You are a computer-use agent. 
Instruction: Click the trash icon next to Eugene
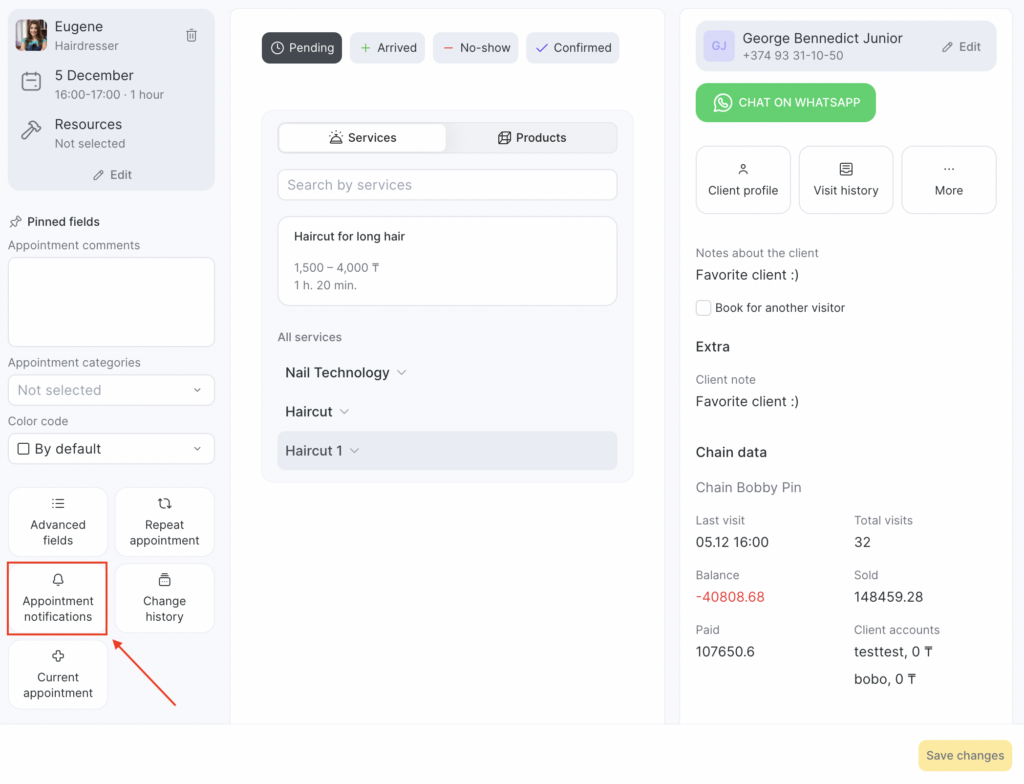(191, 35)
